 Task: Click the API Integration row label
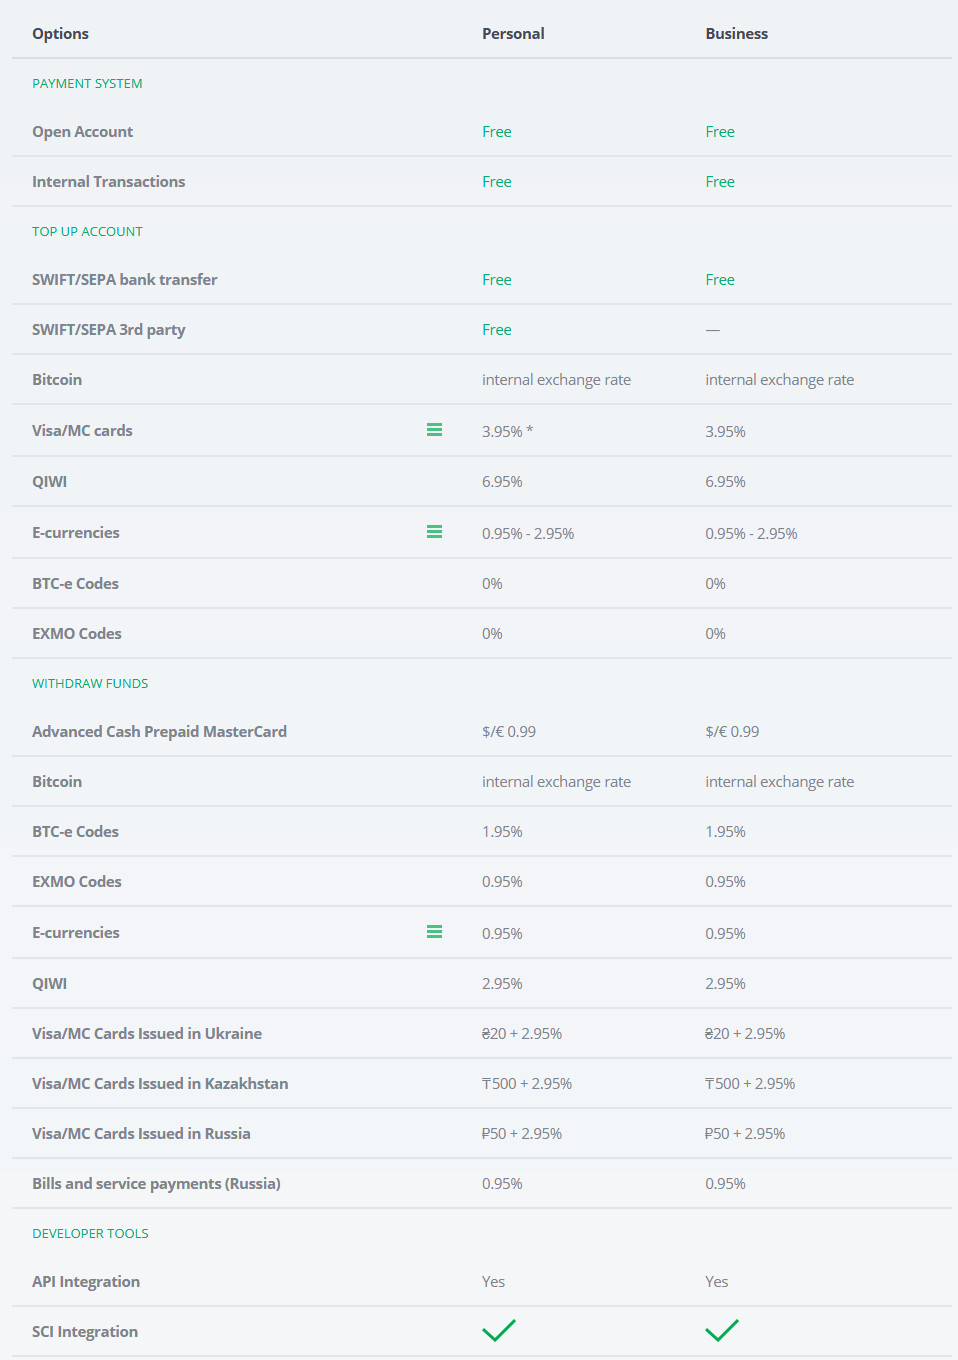[86, 1282]
